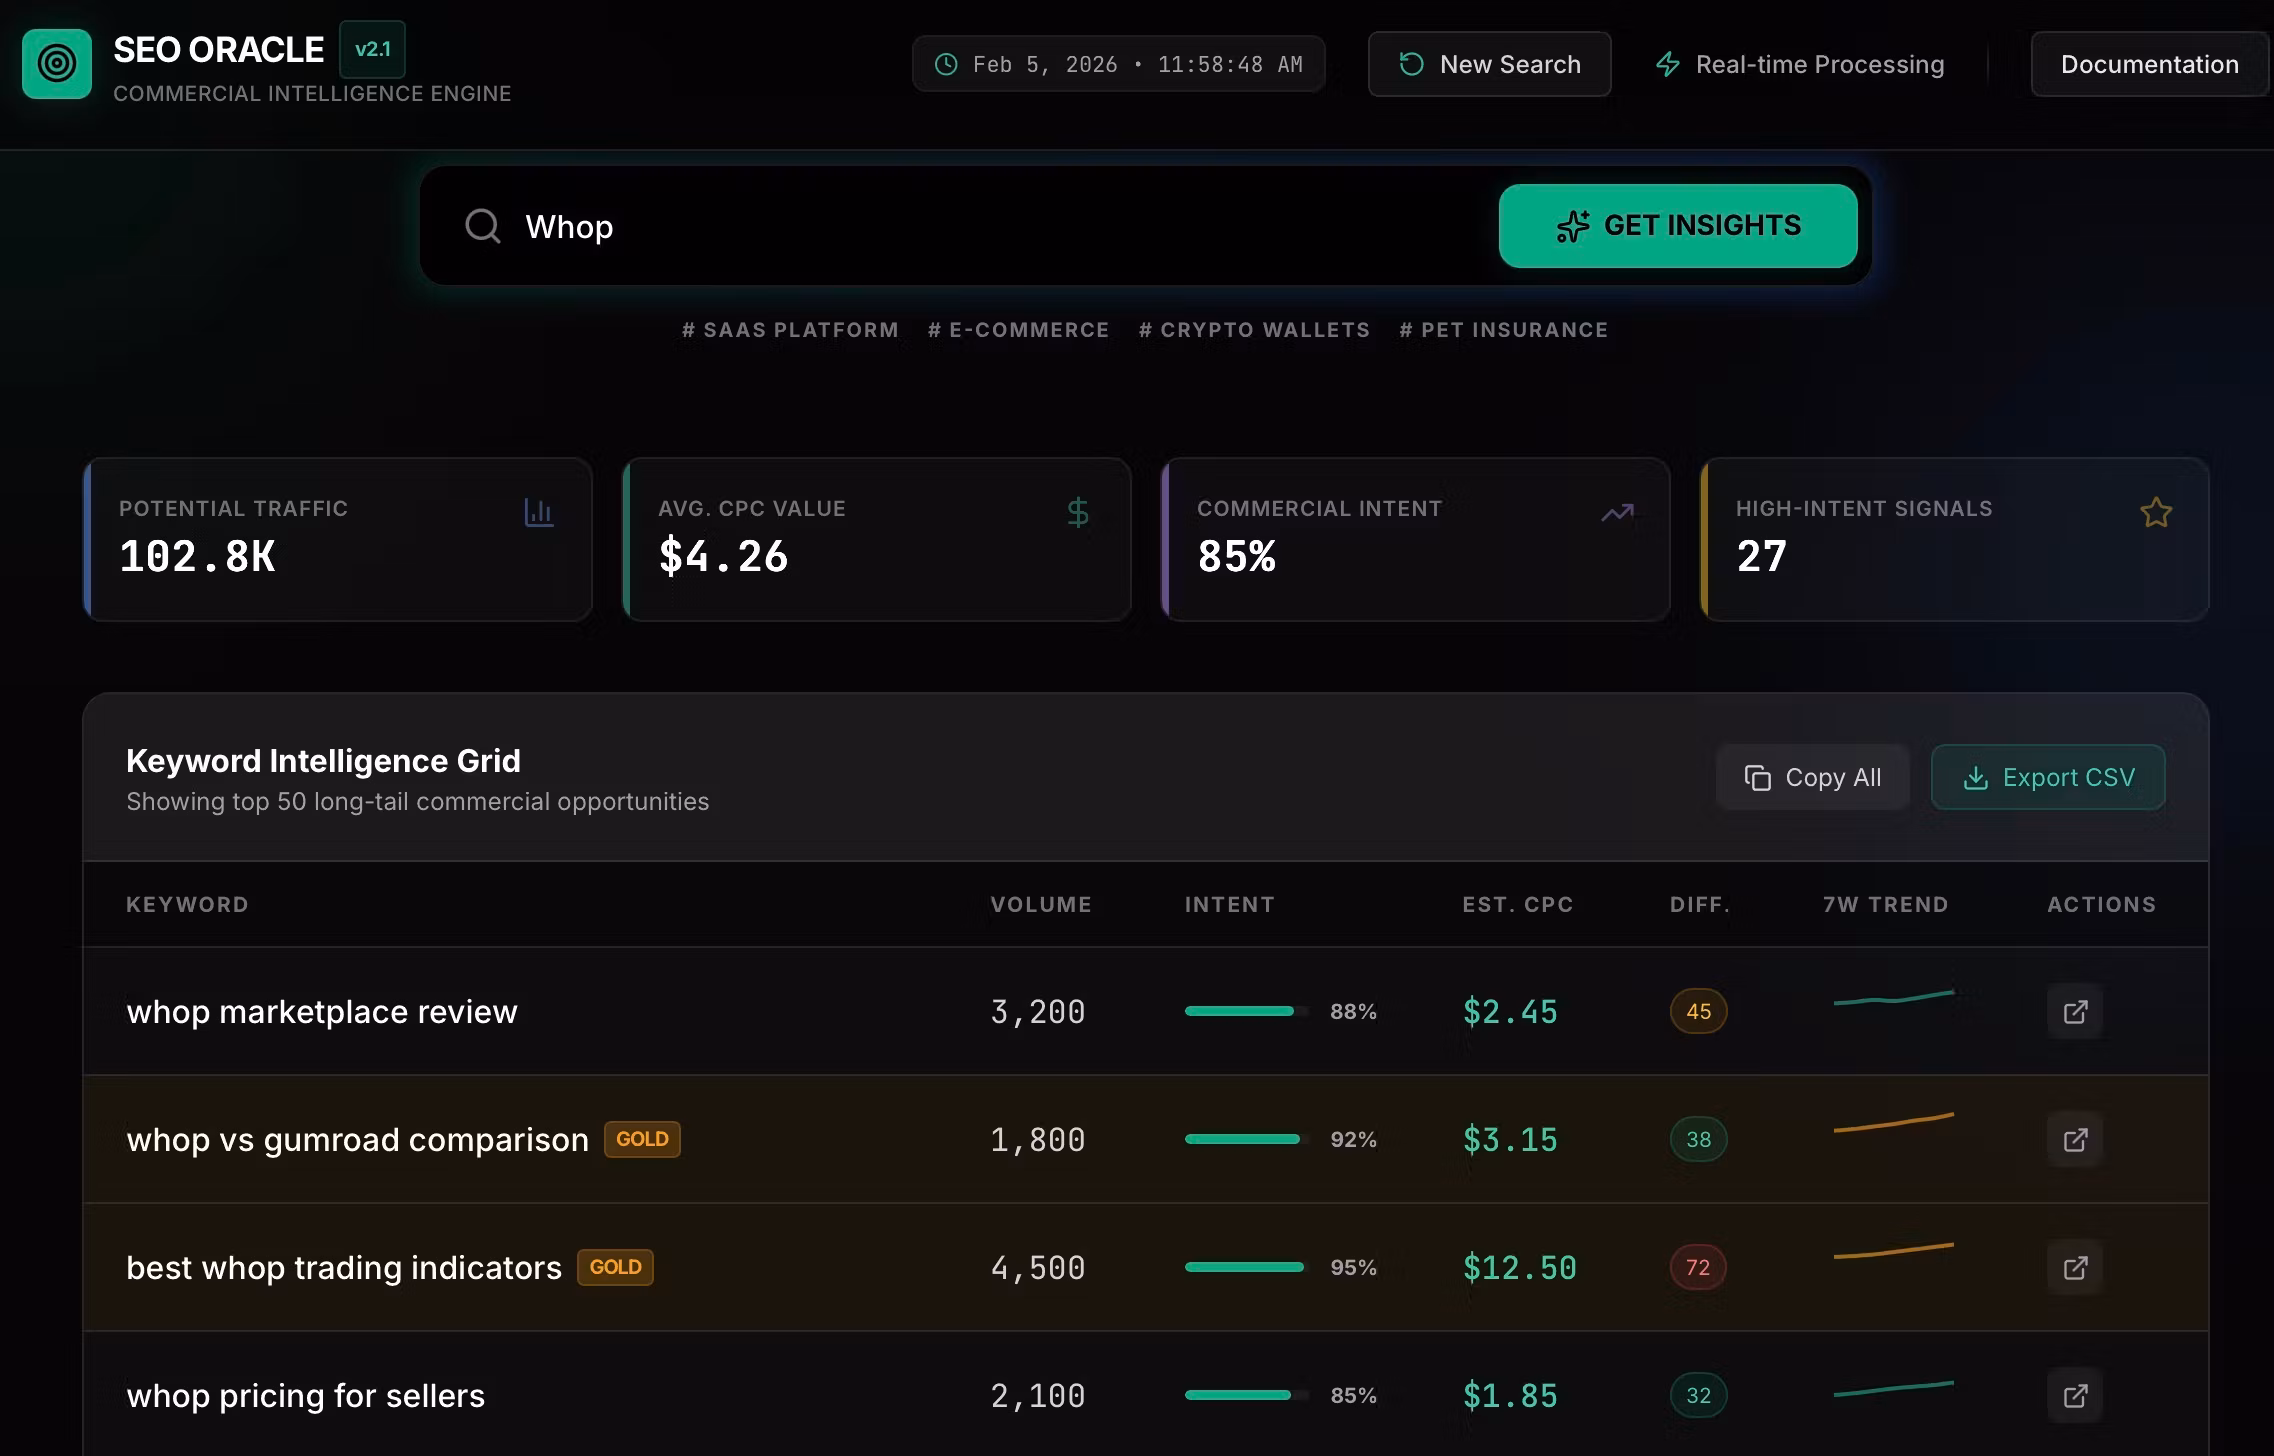Click trend sparkline for whop marketplace review

[1894, 997]
